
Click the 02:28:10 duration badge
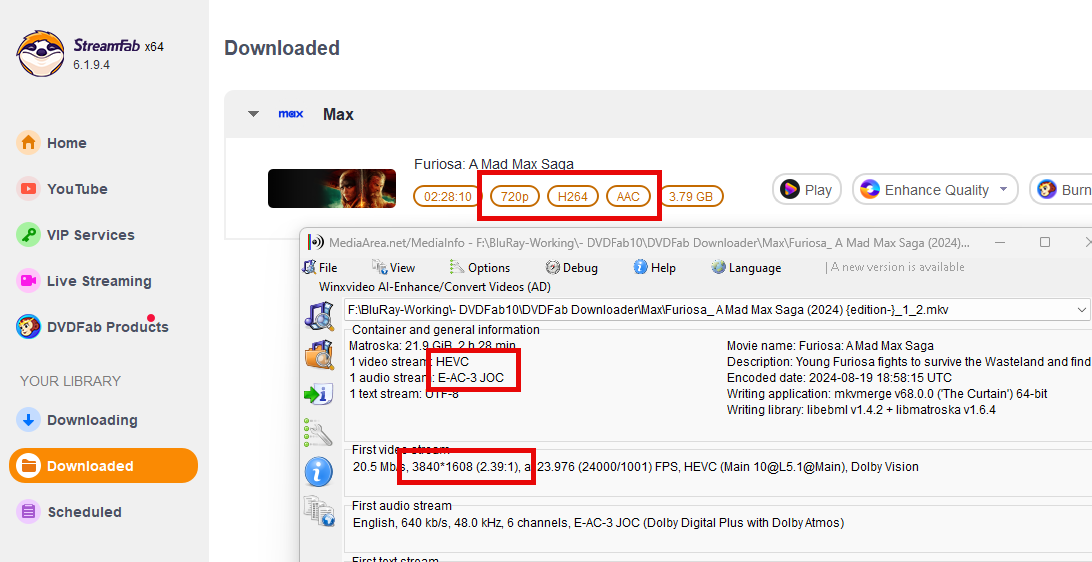click(x=448, y=196)
